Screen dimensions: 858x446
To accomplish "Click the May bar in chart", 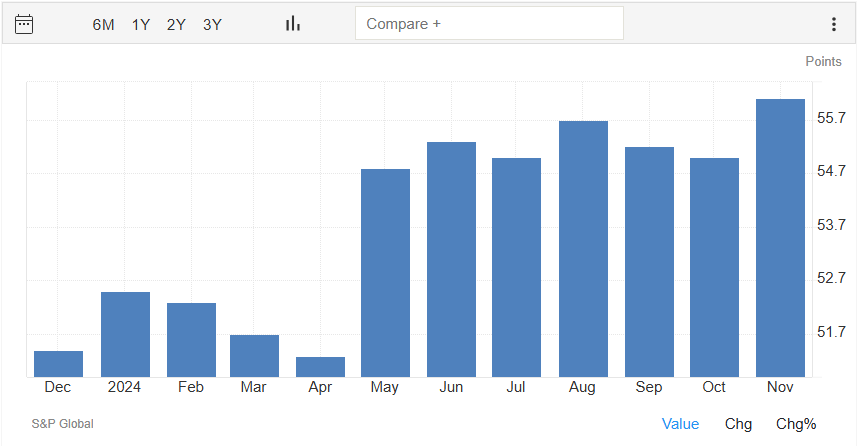I will click(385, 273).
